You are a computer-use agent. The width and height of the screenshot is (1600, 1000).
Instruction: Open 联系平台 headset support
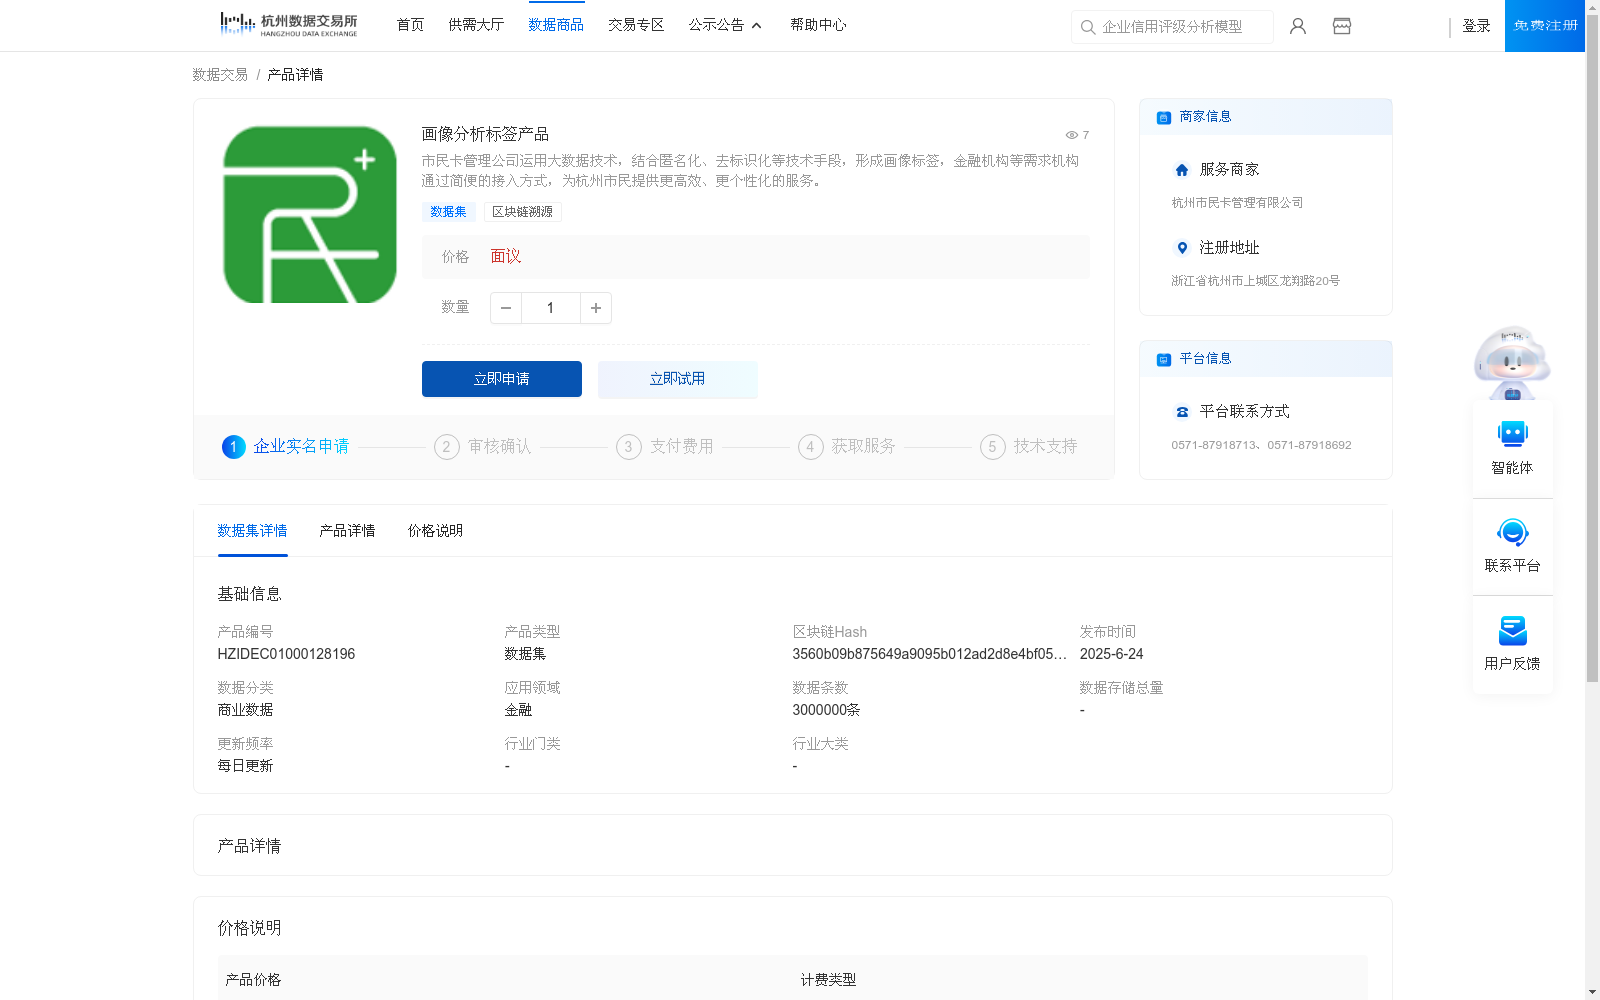click(x=1512, y=546)
